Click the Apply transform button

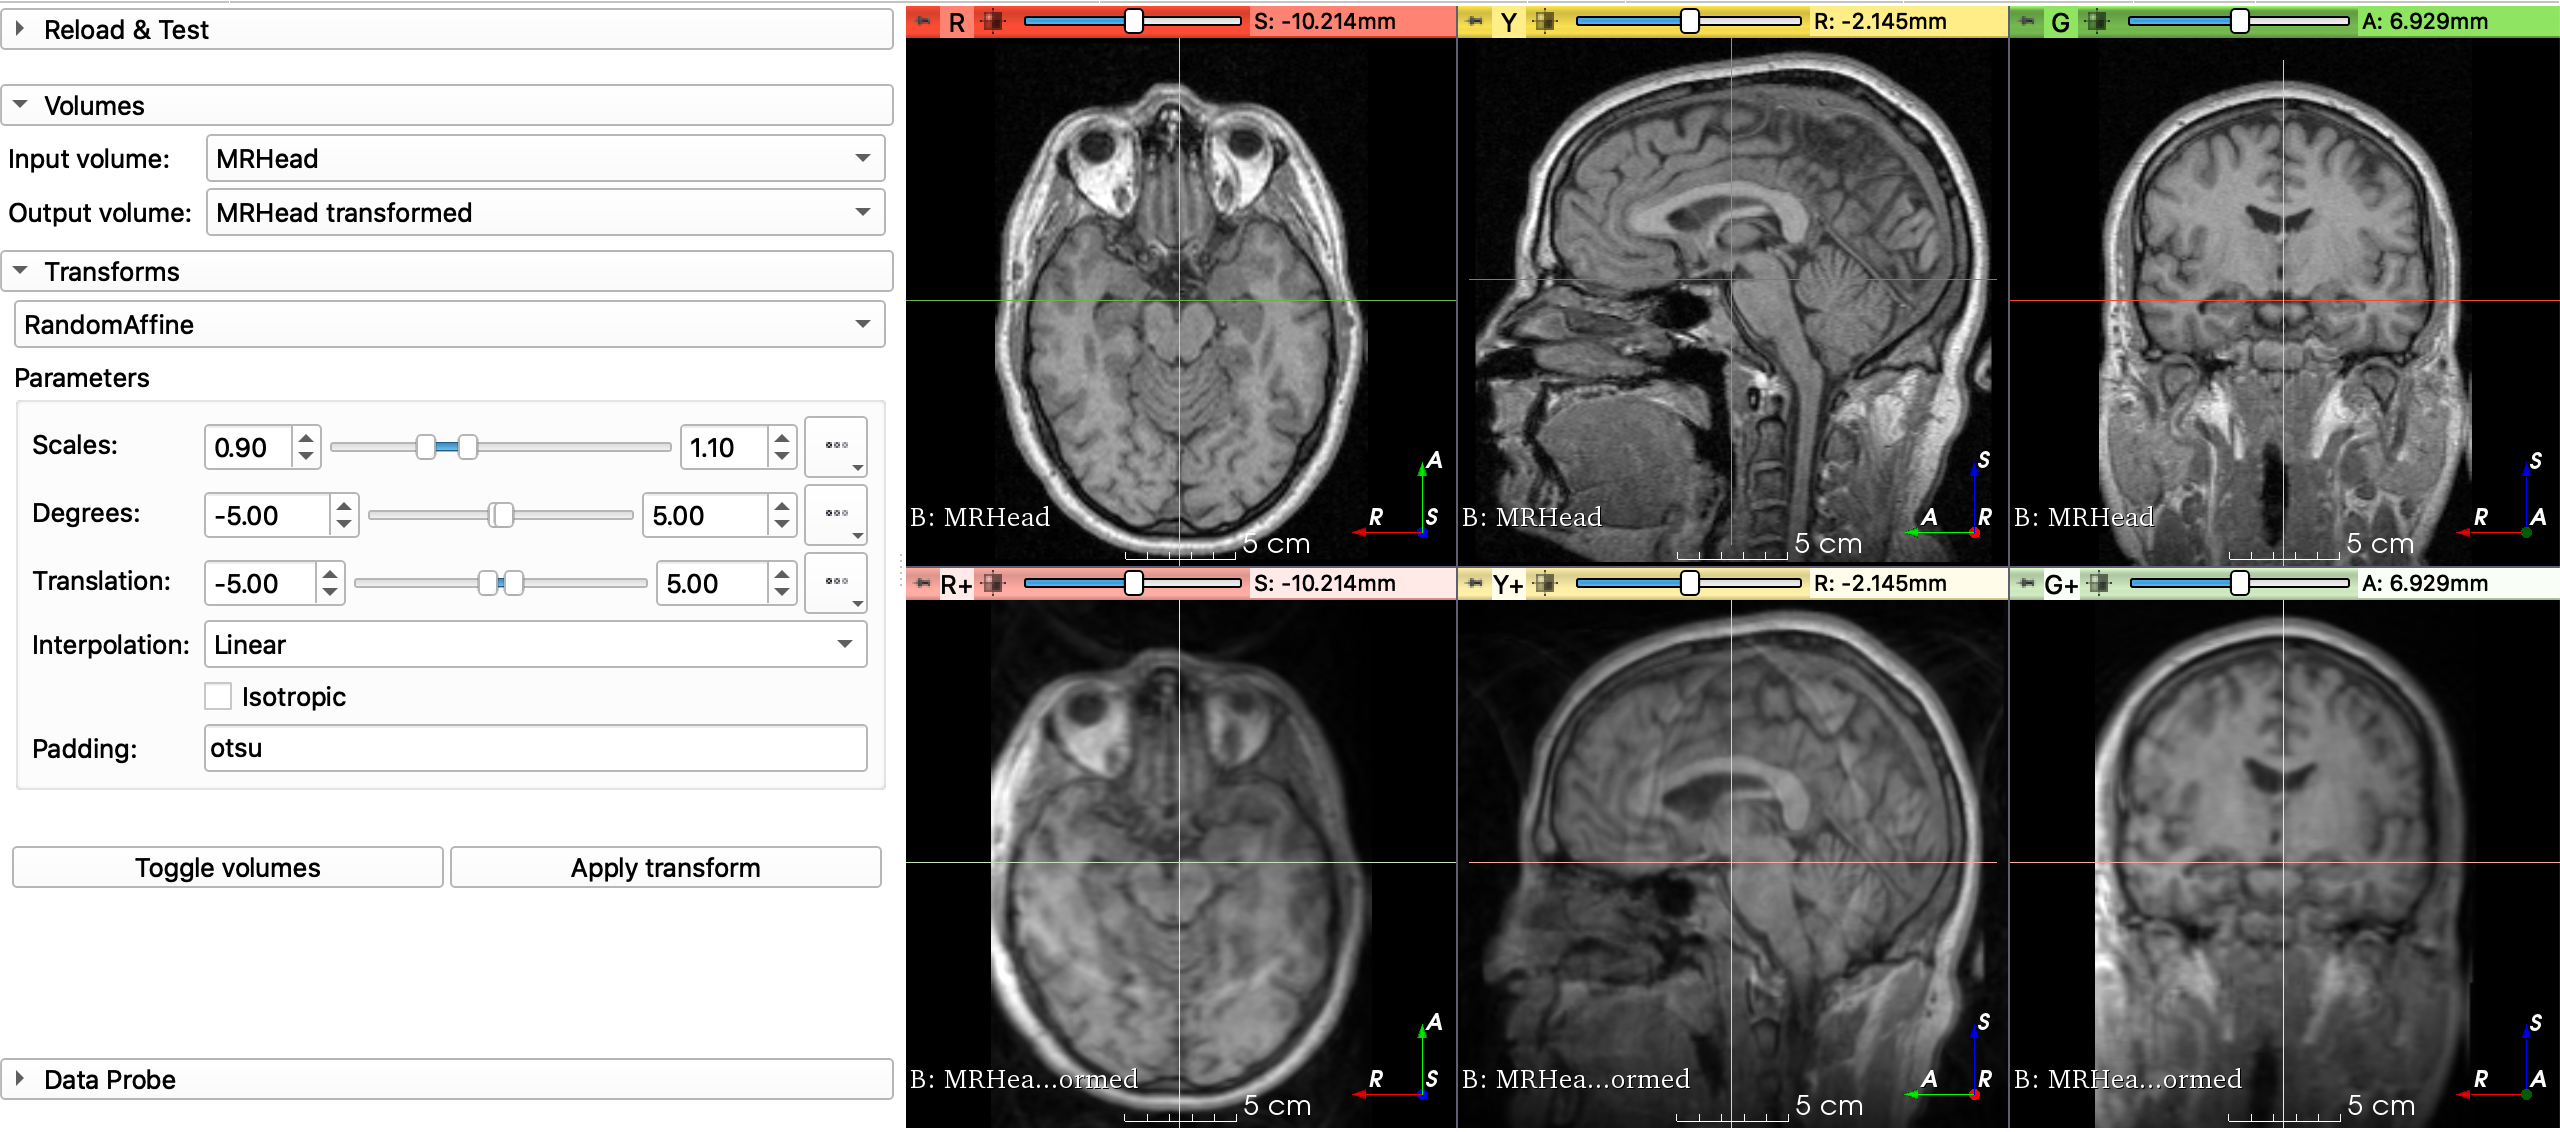665,867
